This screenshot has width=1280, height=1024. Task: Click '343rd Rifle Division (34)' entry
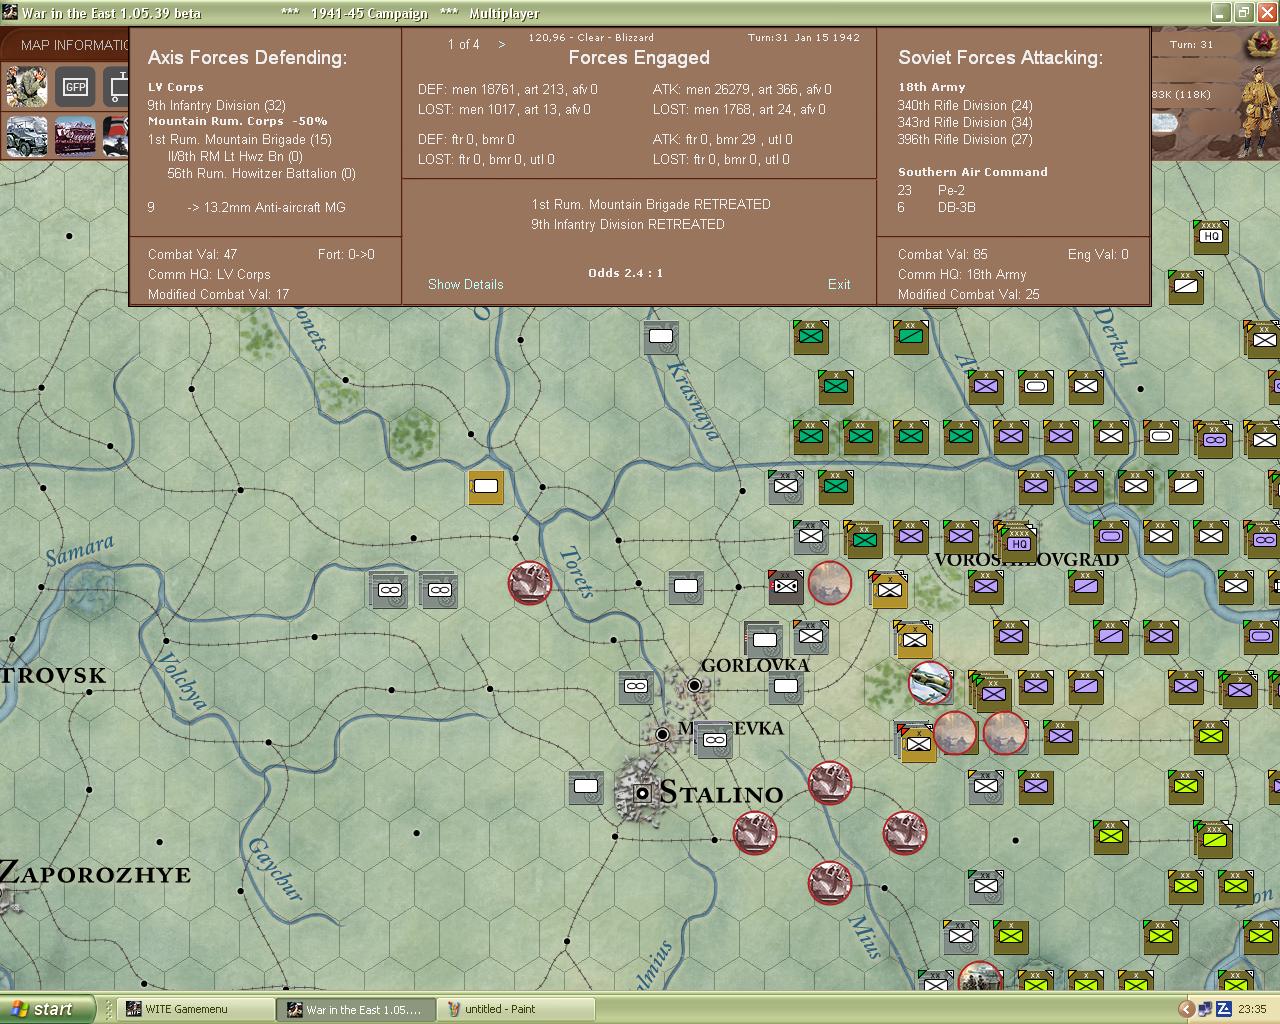pyautogui.click(x=965, y=122)
